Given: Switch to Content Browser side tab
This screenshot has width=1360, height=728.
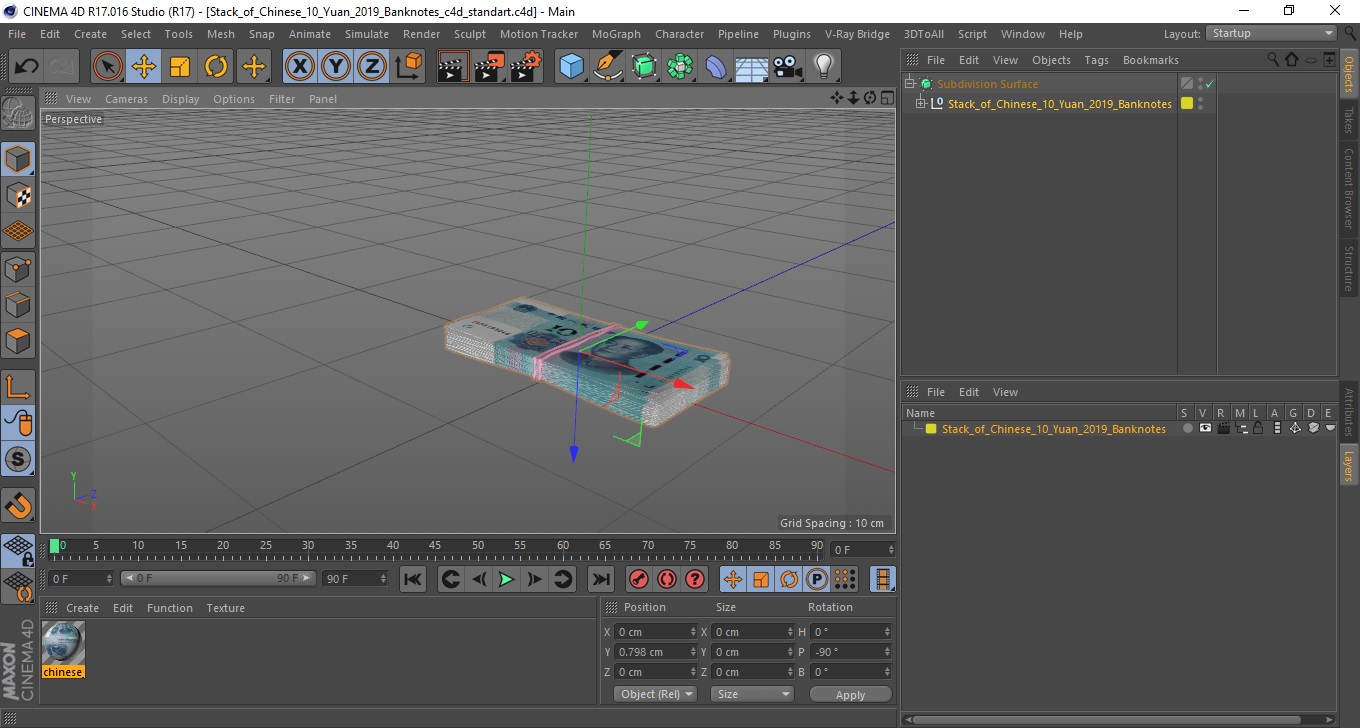Looking at the screenshot, I should [1349, 188].
